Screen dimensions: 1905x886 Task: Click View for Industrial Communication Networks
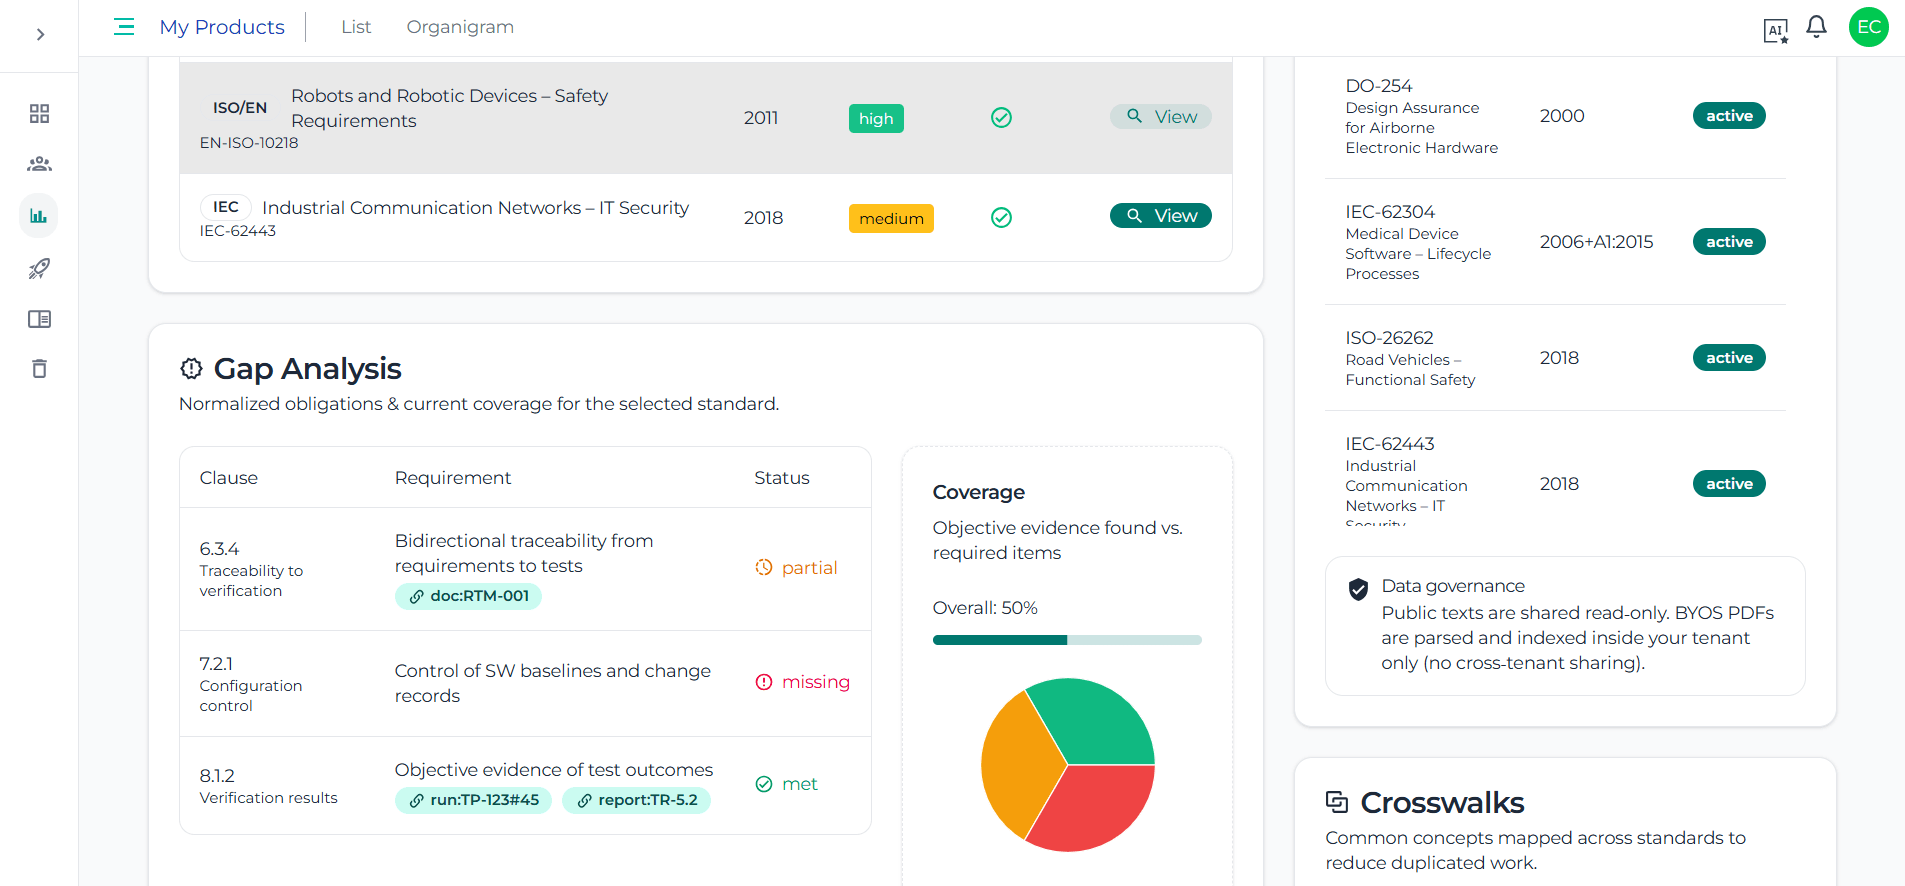click(x=1160, y=216)
